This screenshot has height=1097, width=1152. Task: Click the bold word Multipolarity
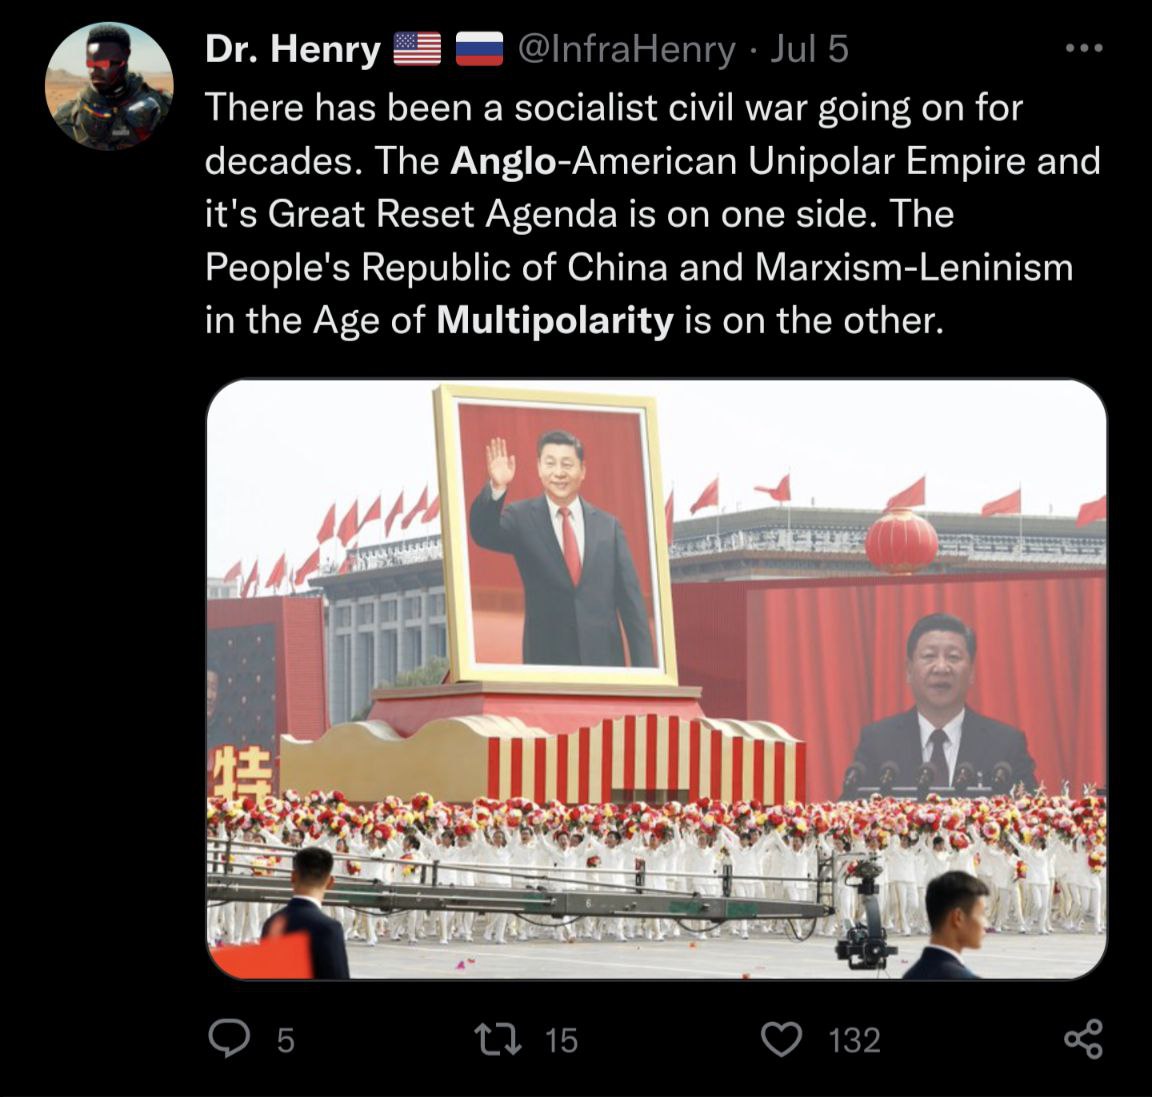555,320
